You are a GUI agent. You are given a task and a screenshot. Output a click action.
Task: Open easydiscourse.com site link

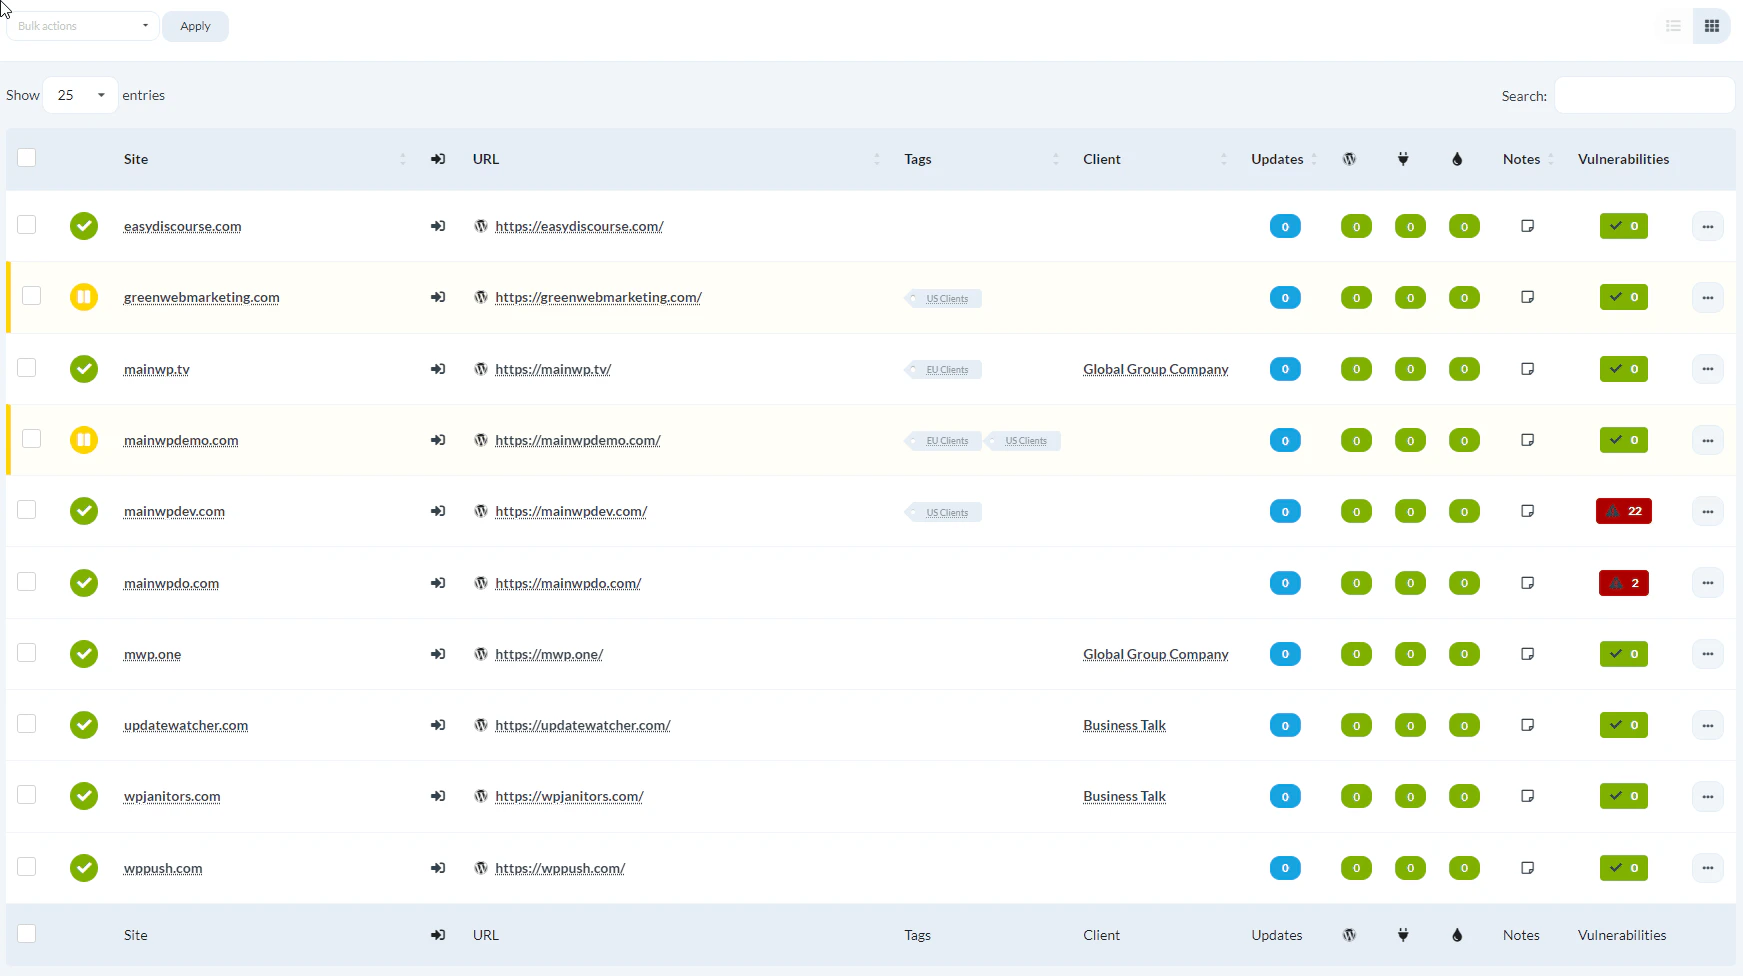[x=182, y=226]
